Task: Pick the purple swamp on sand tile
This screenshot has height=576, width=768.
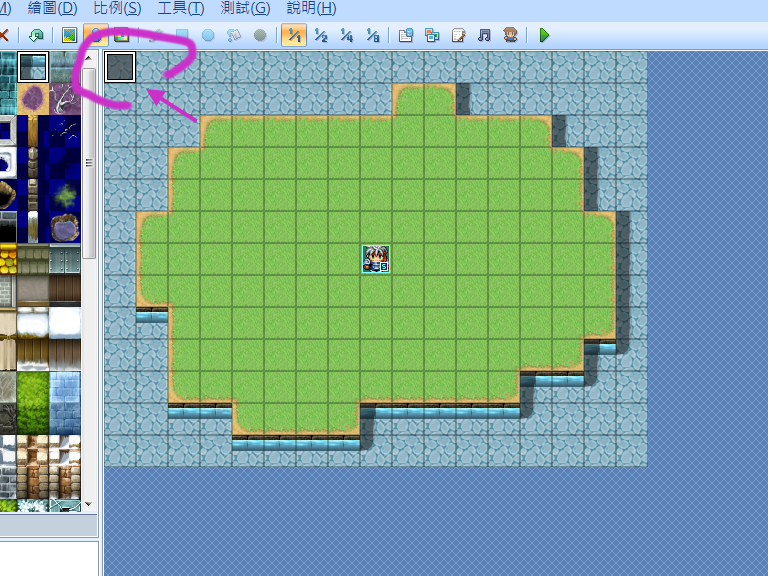Action: click(x=33, y=98)
